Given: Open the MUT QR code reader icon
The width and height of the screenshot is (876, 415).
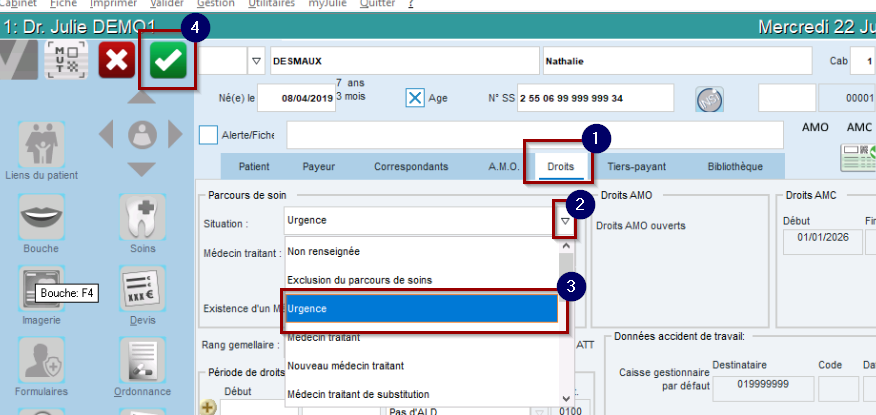Looking at the screenshot, I should click(66, 60).
